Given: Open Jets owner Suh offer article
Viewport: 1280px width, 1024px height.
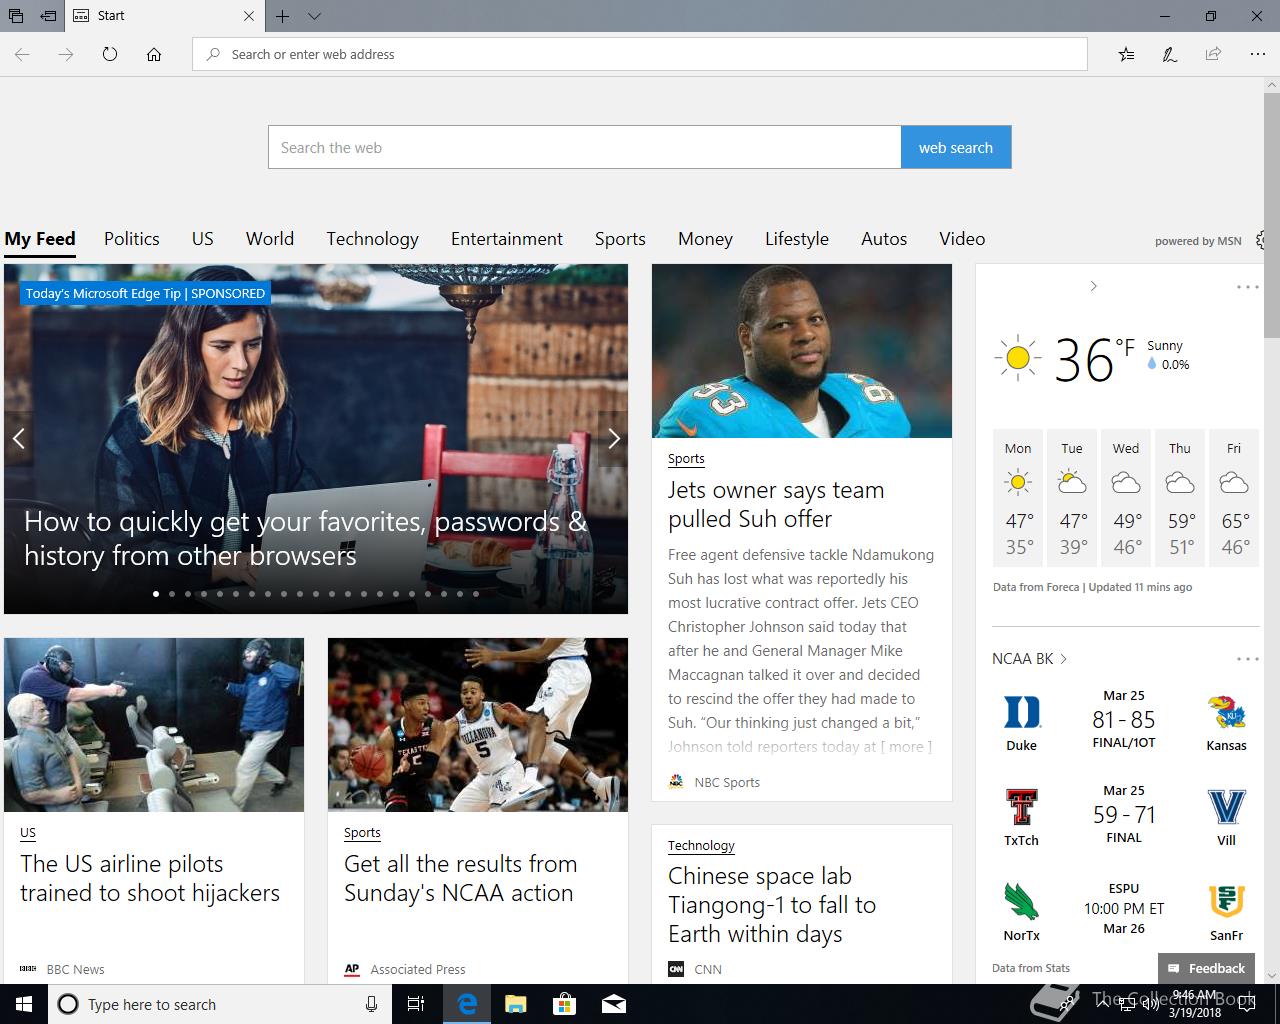Looking at the screenshot, I should click(x=776, y=504).
